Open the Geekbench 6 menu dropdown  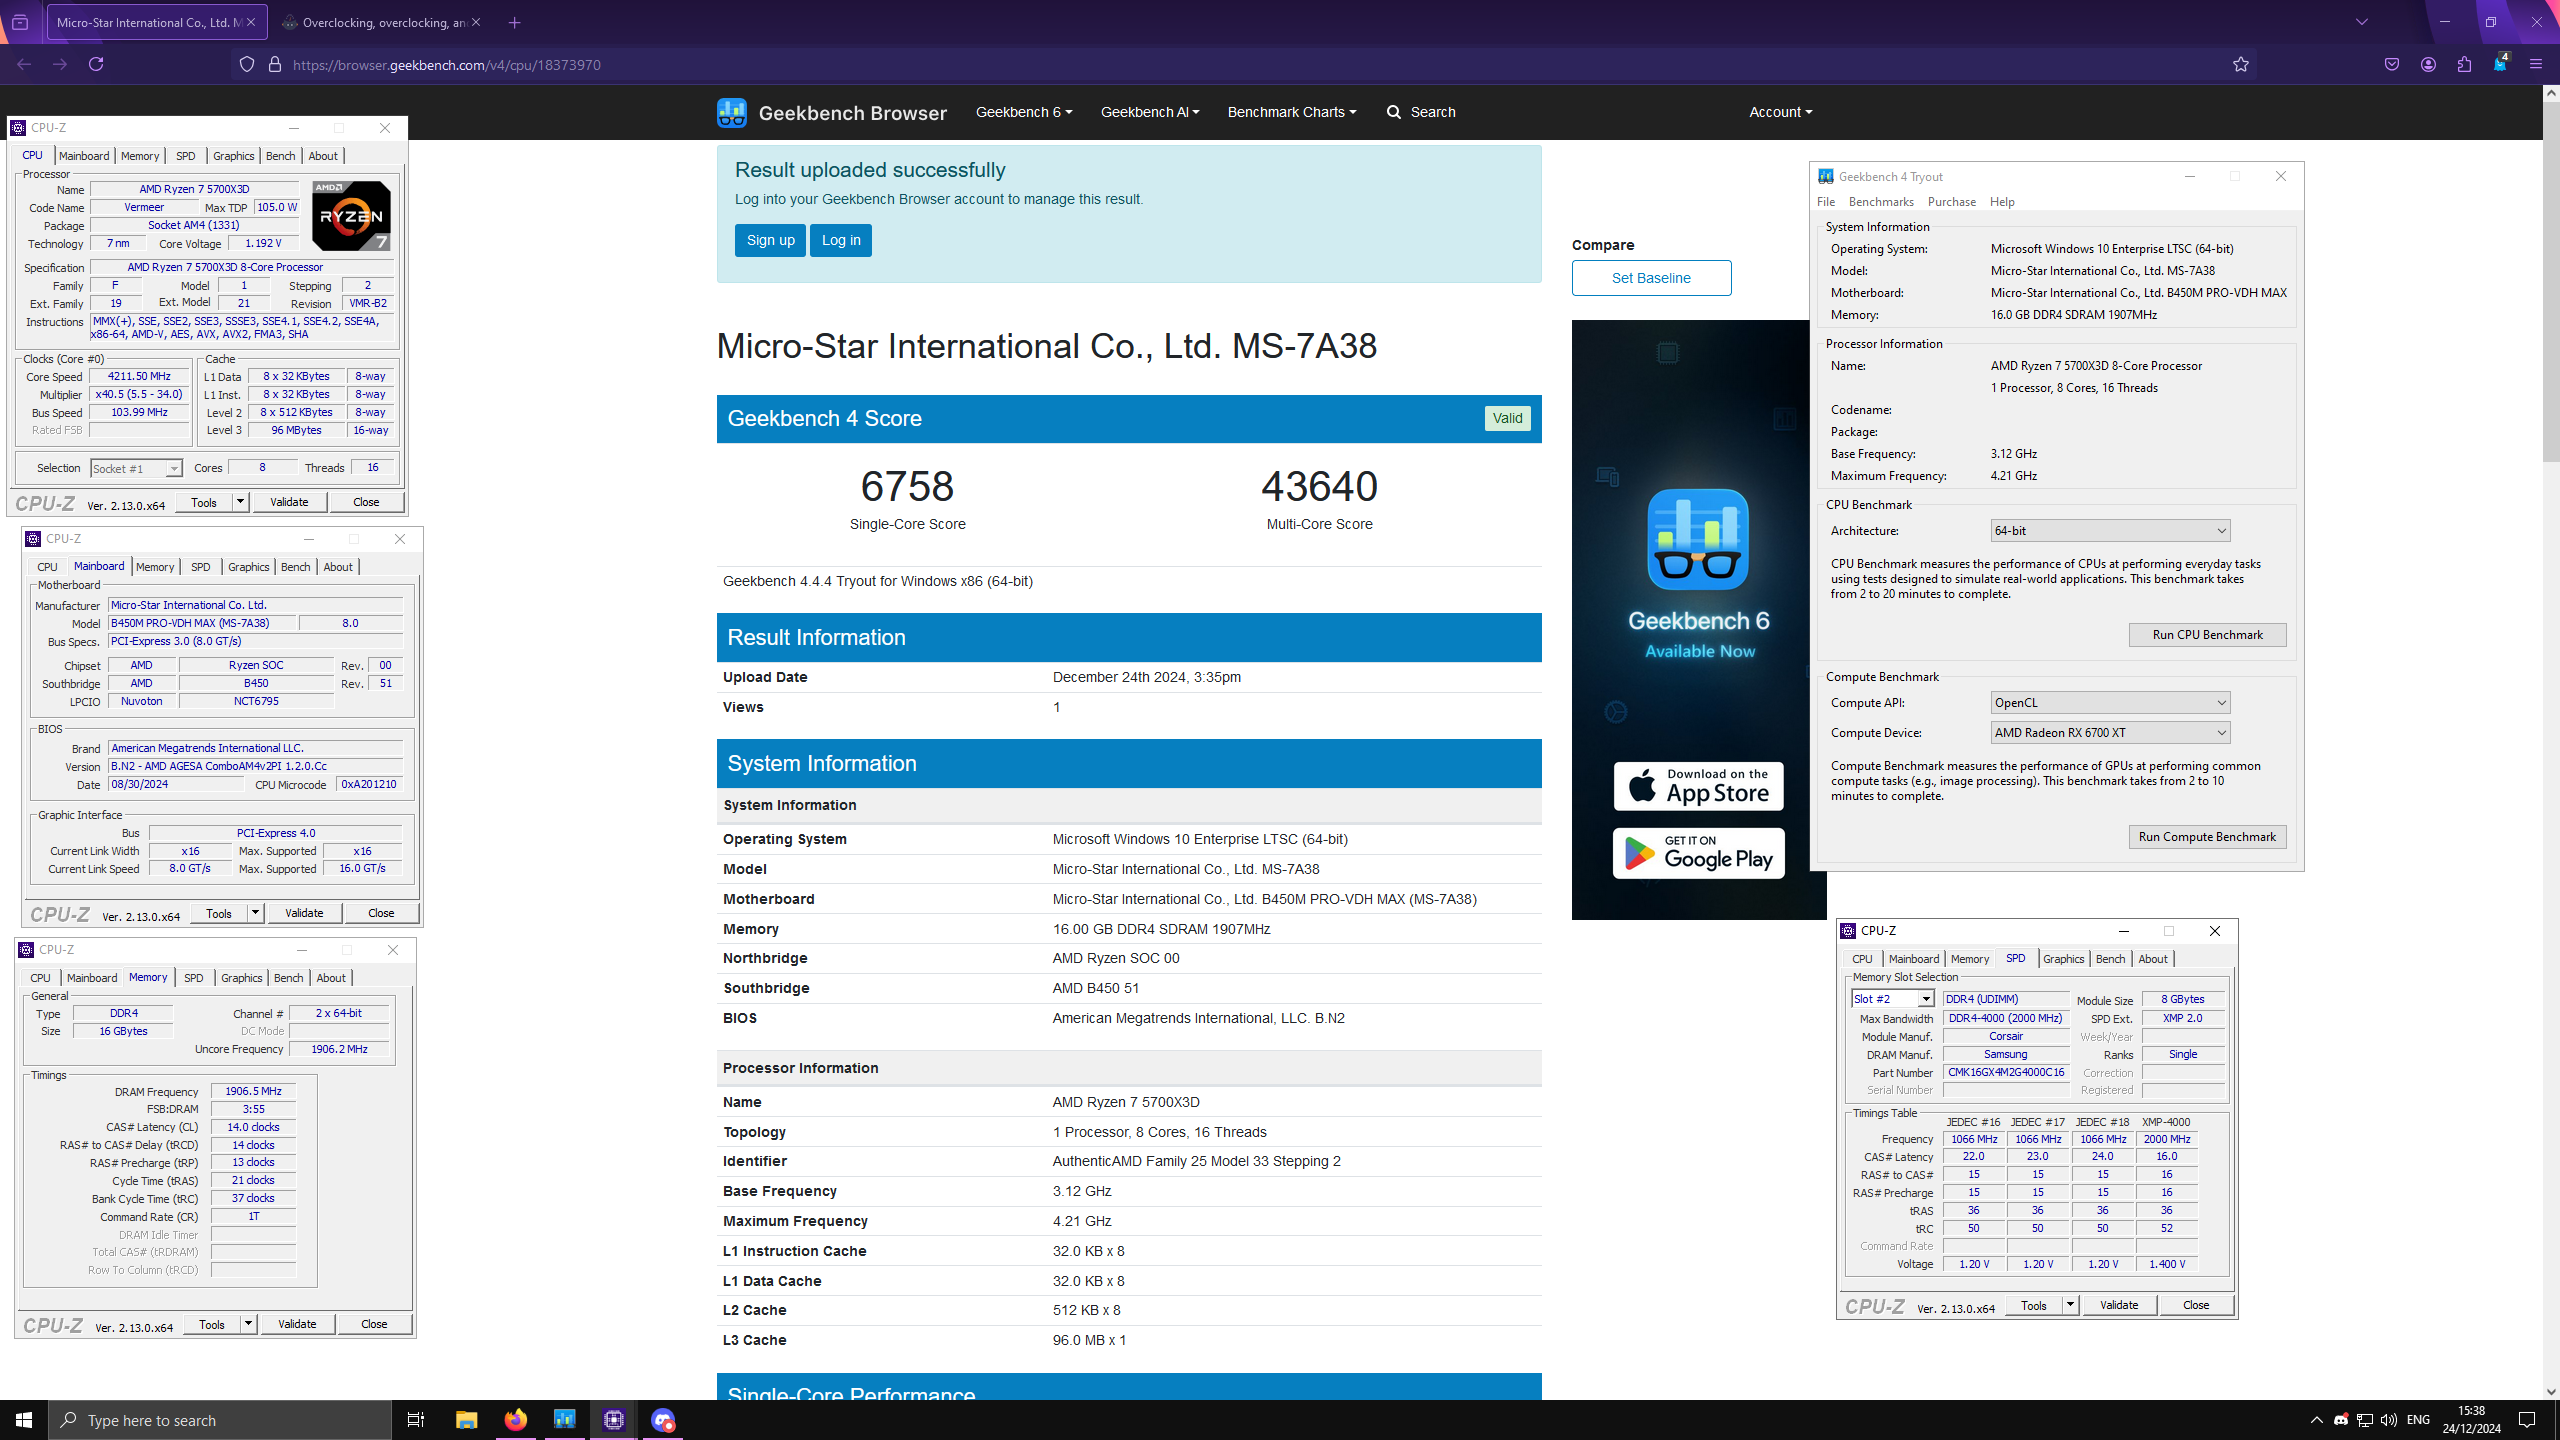coord(1024,112)
